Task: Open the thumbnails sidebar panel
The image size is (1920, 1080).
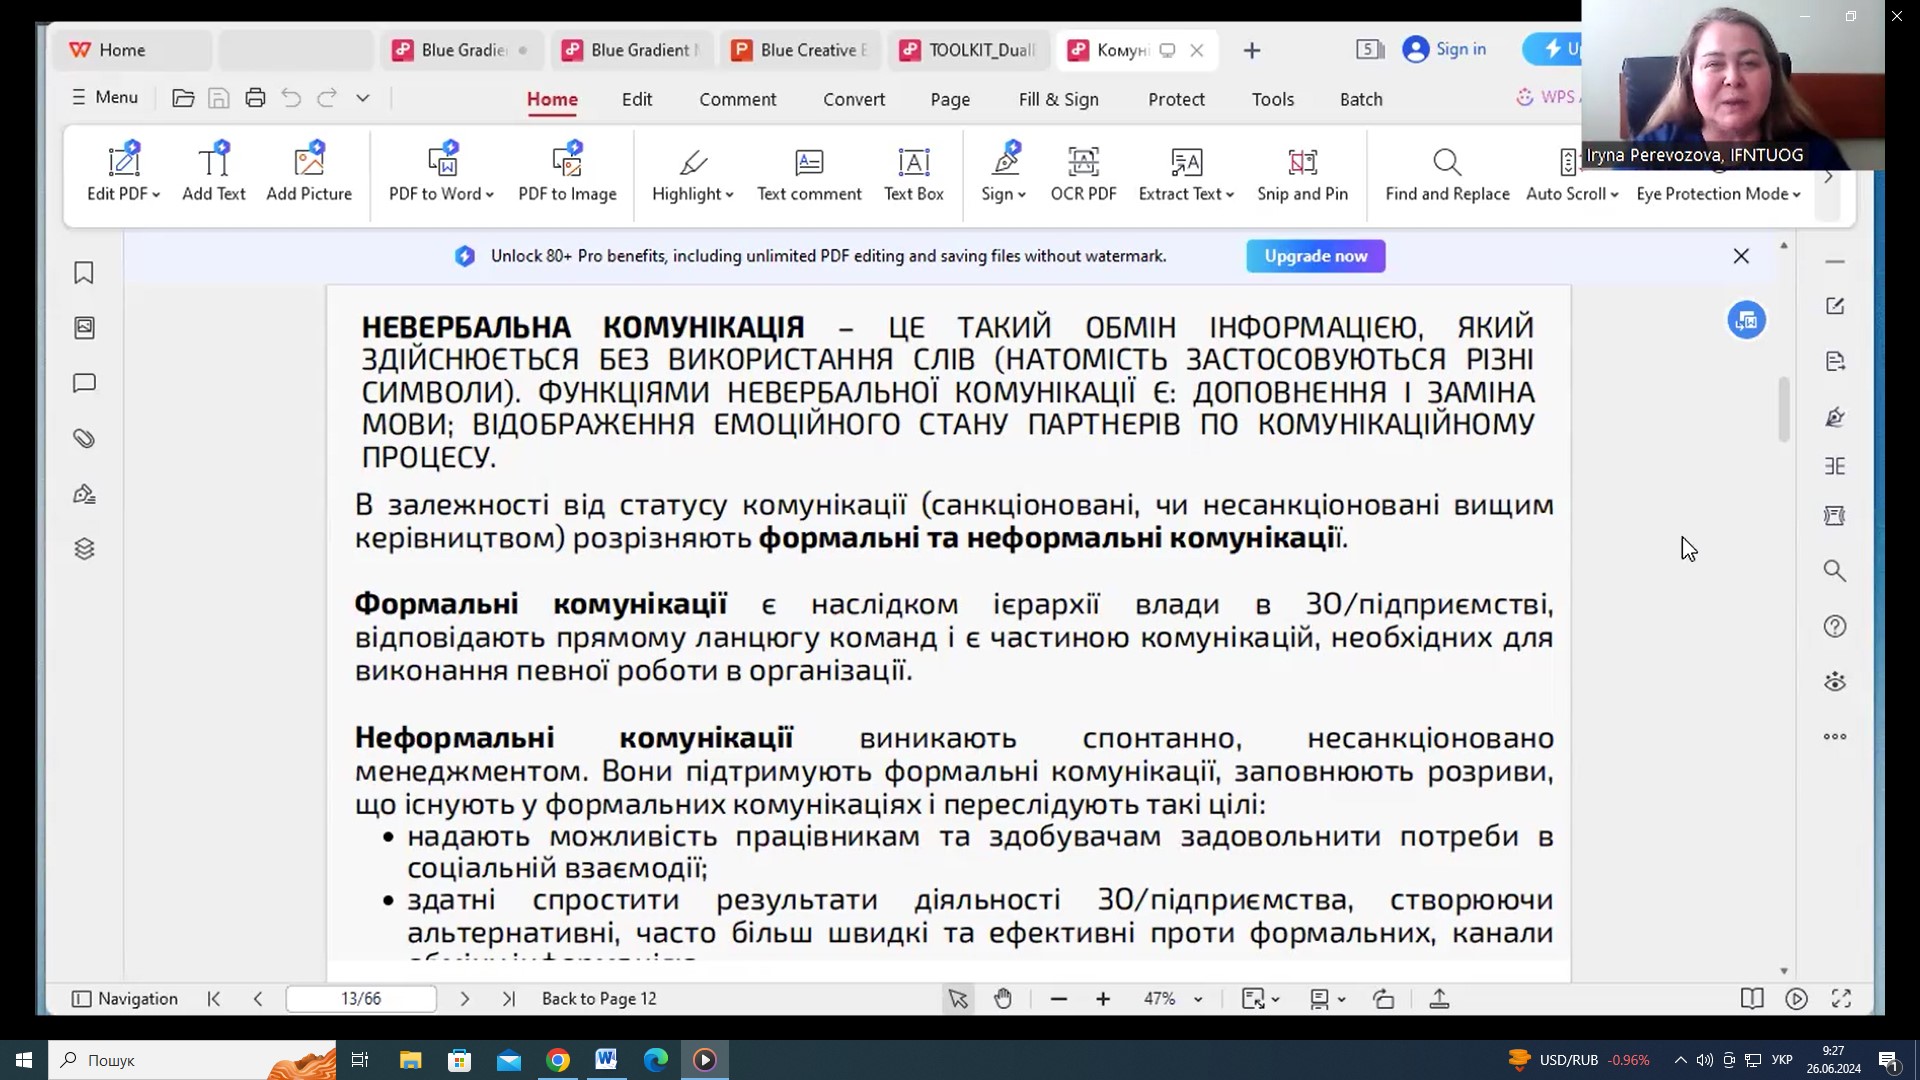Action: point(84,328)
